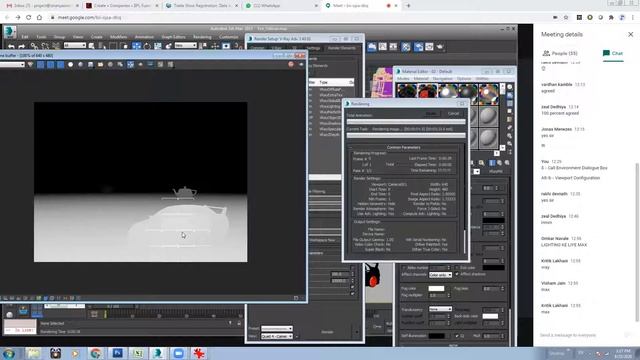Image resolution: width=640 pixels, height=360 pixels.
Task: Click the selection lock icon in status bar
Action: click(x=239, y=323)
